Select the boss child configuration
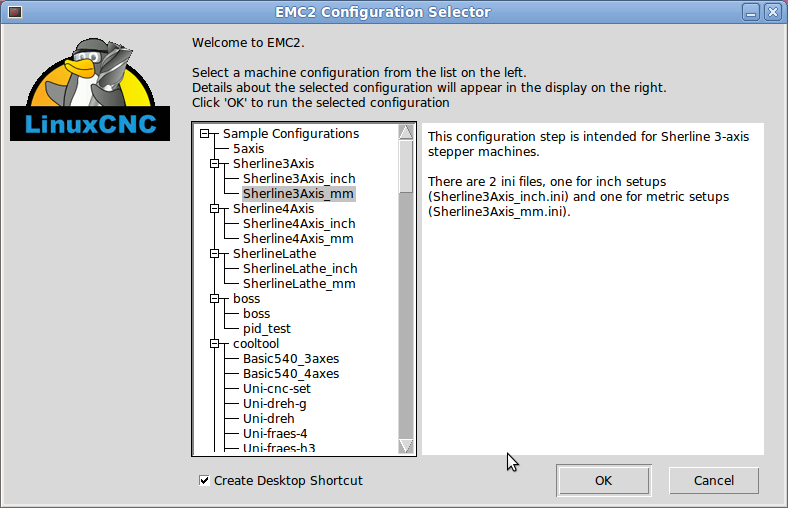 coord(256,314)
